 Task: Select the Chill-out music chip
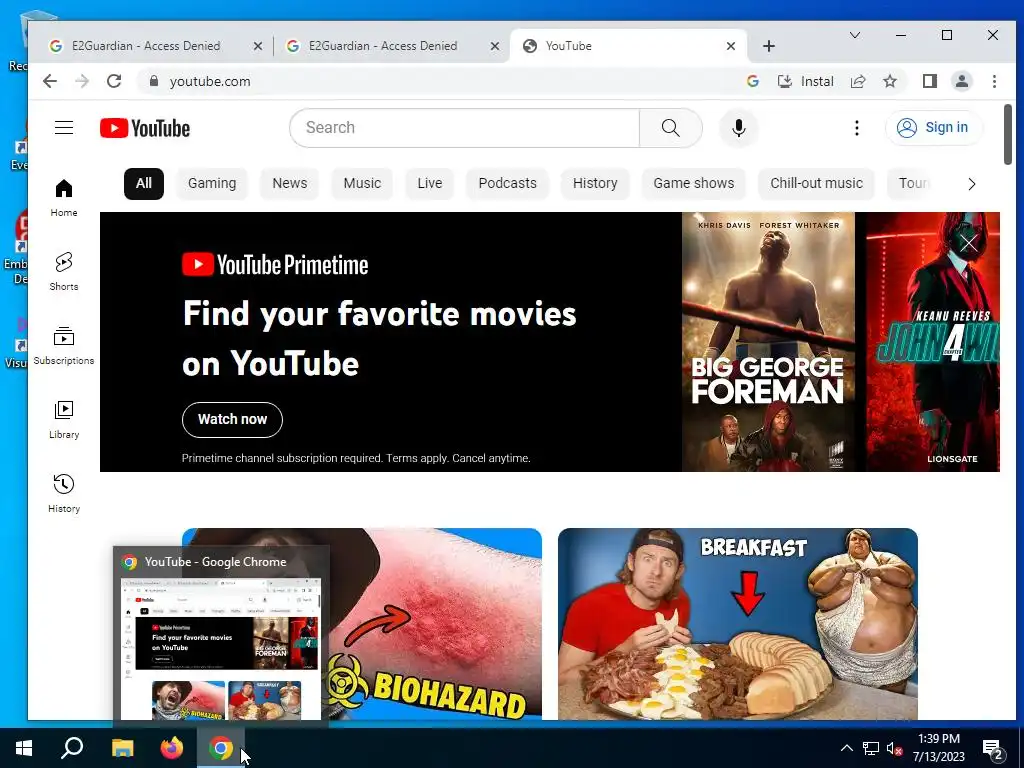tap(816, 184)
